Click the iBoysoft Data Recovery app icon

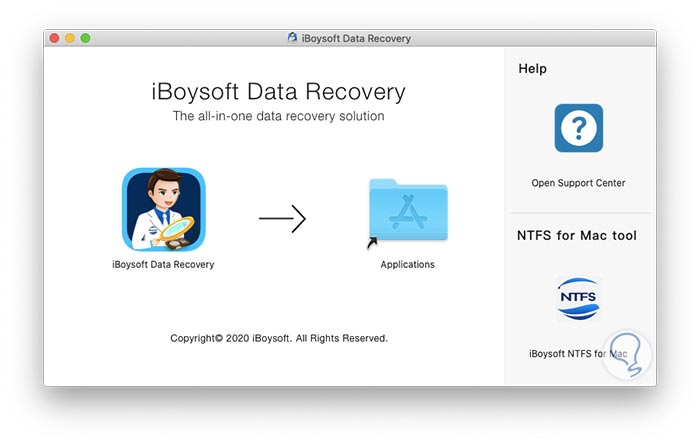[163, 209]
